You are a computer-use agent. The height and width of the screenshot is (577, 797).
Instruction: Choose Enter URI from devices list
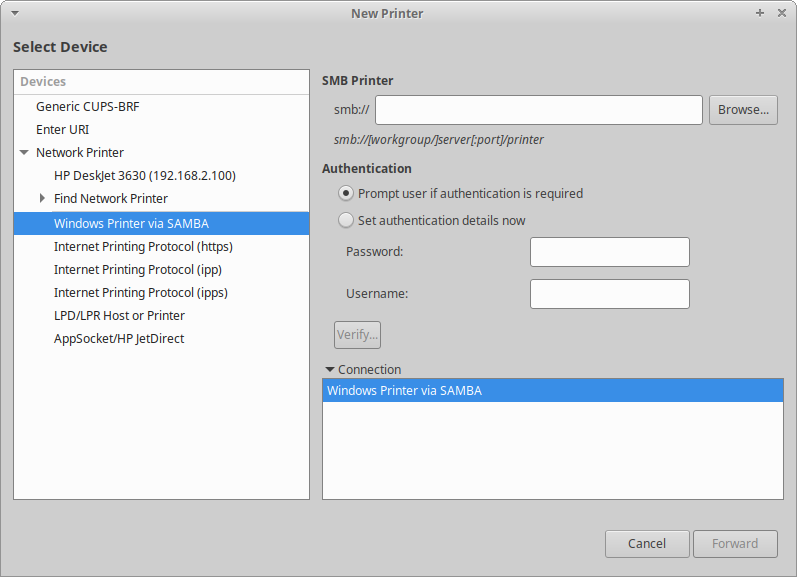(x=63, y=129)
